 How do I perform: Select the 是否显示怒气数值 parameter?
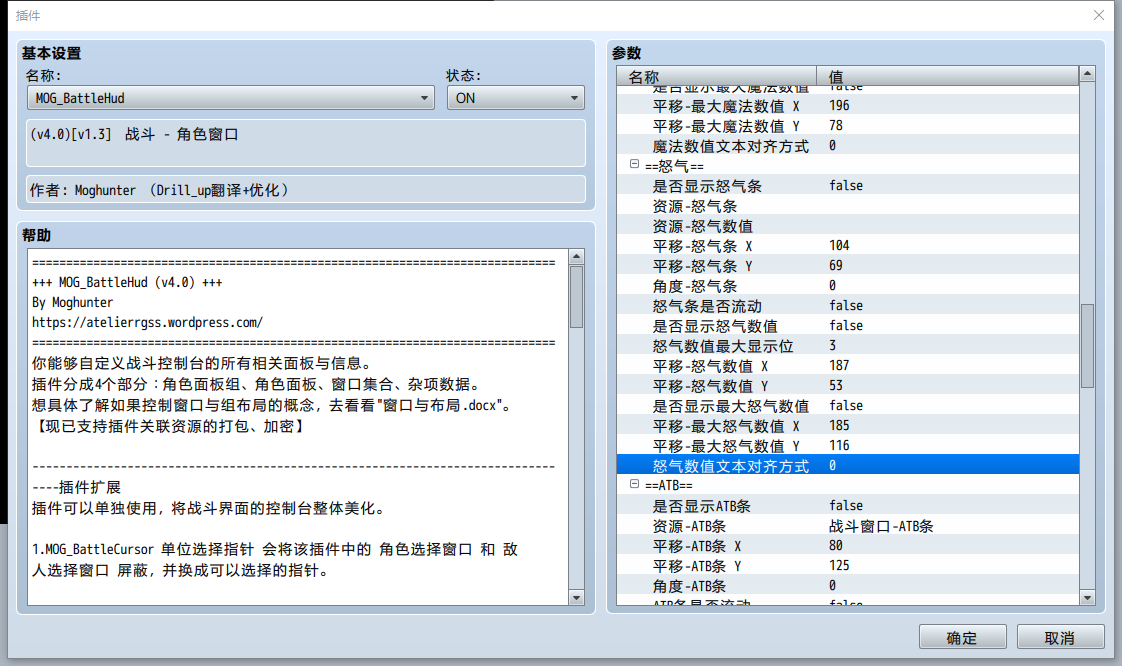point(848,326)
